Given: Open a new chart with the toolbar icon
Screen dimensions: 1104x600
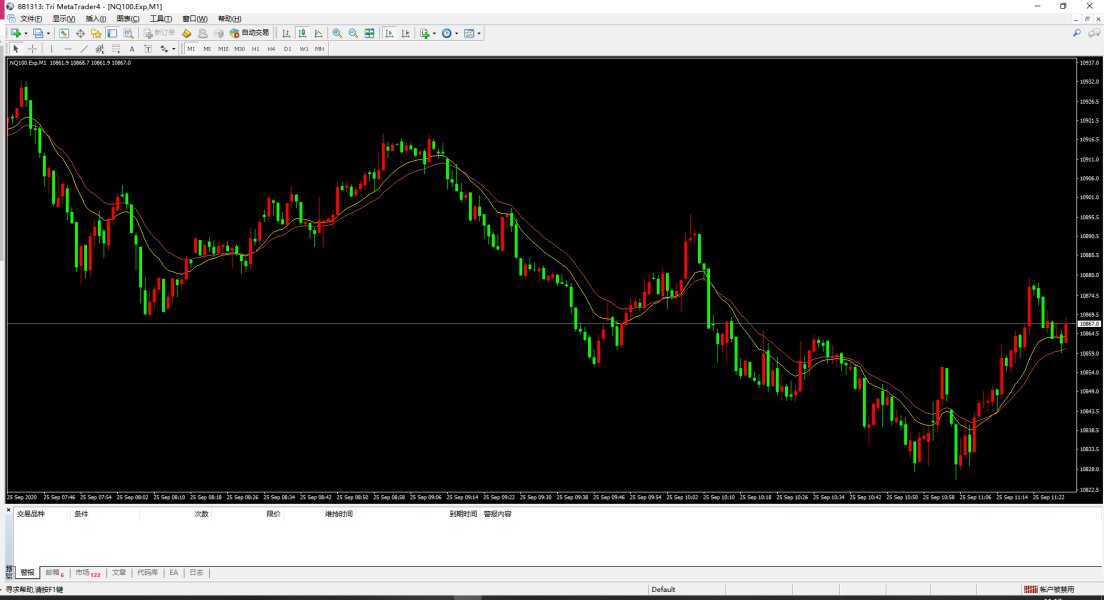Looking at the screenshot, I should click(15, 33).
